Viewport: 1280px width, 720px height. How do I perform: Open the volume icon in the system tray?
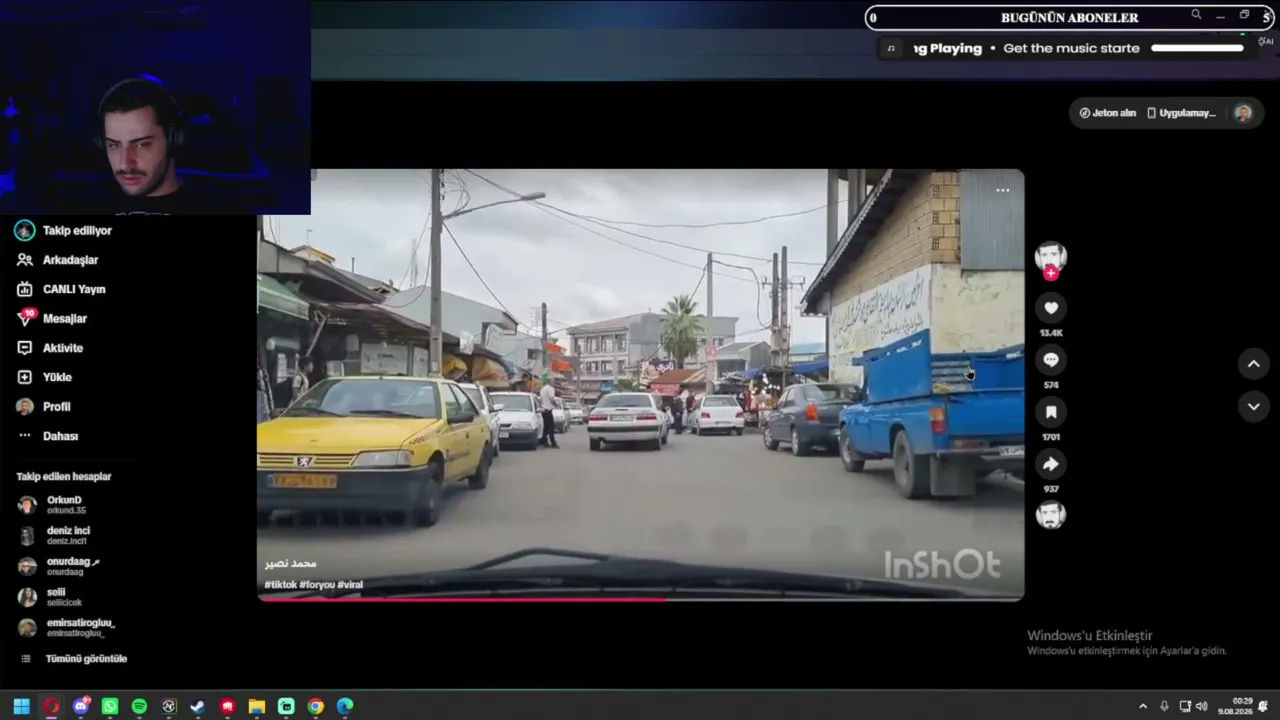click(x=1202, y=706)
